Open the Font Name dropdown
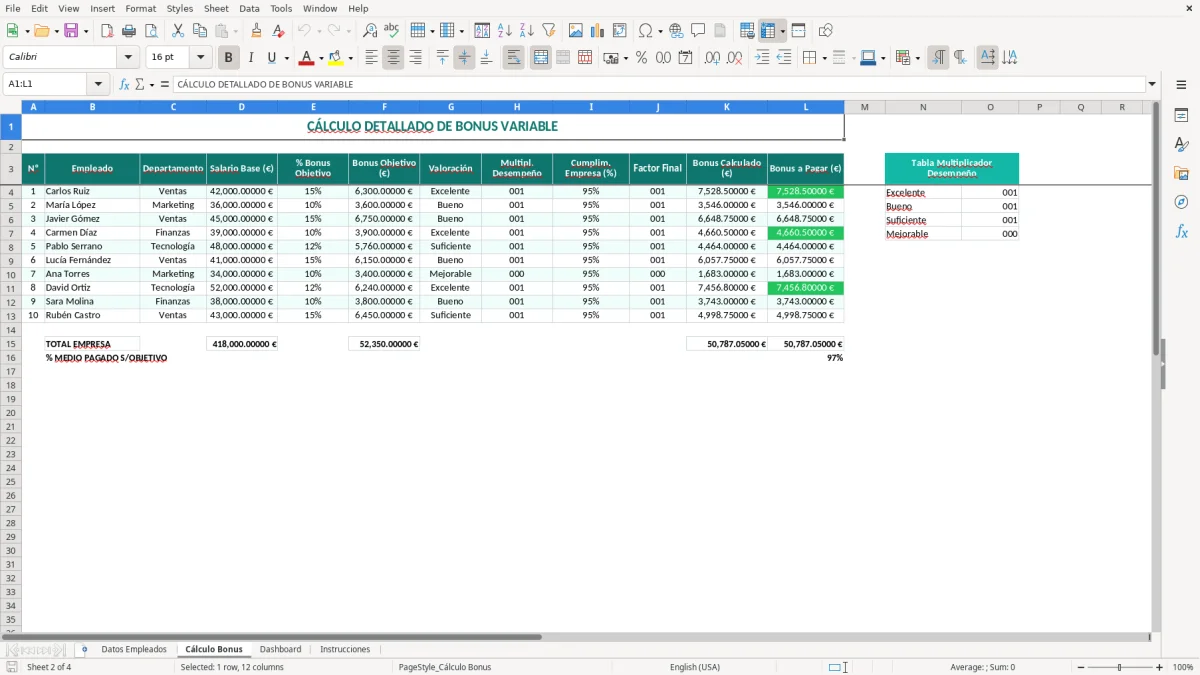The width and height of the screenshot is (1200, 675). (x=128, y=58)
